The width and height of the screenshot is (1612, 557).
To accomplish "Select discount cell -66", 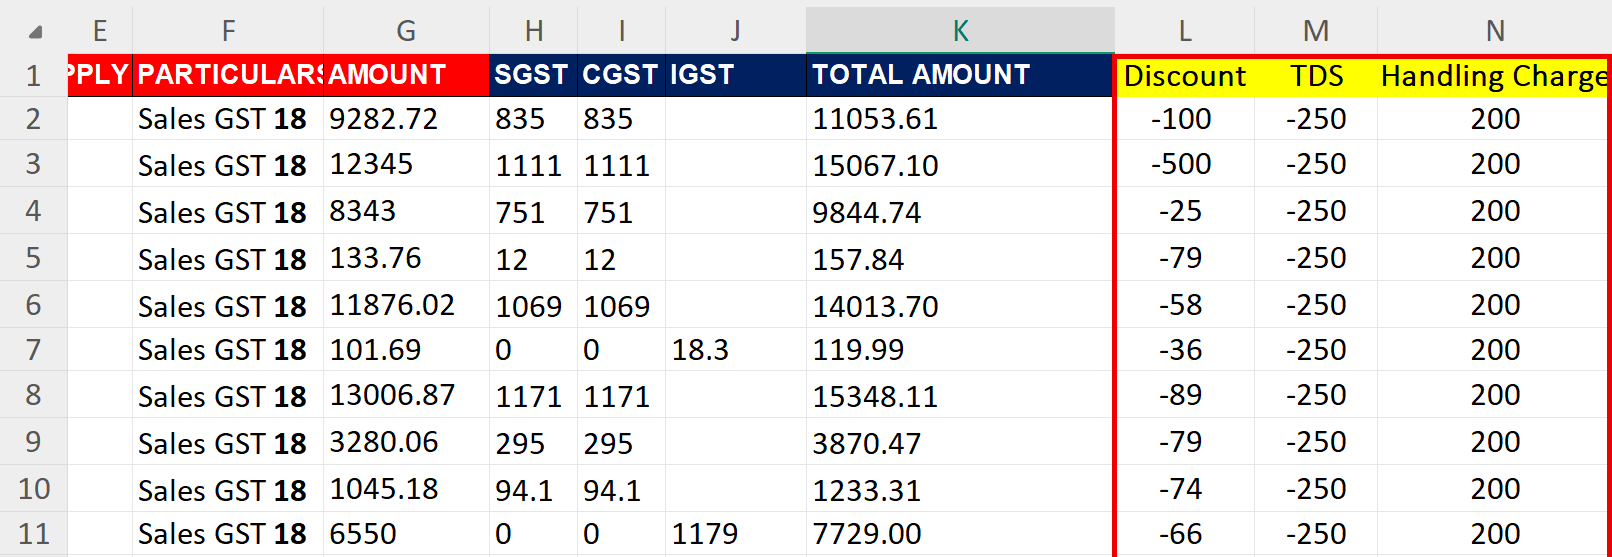I will pyautogui.click(x=1185, y=533).
